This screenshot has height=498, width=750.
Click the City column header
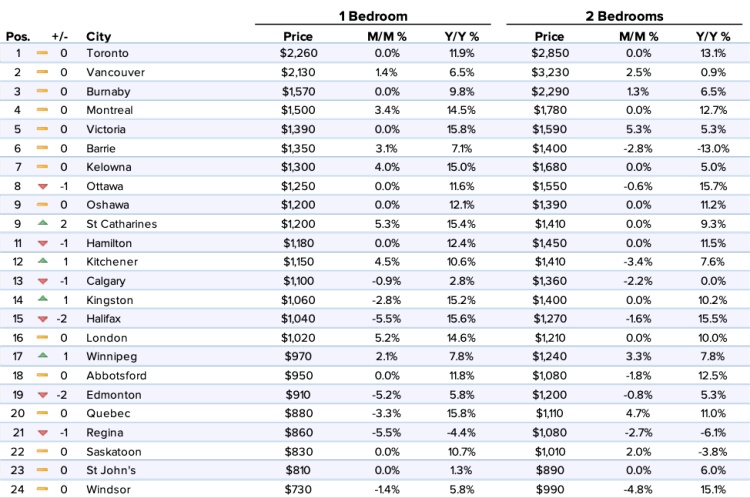[x=99, y=36]
